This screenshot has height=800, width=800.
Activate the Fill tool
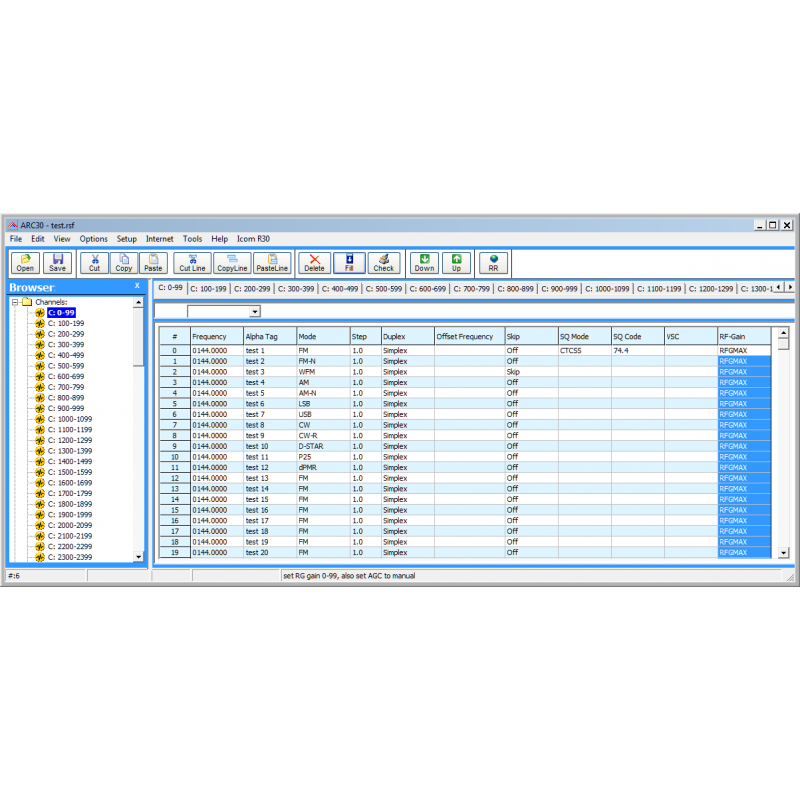point(349,262)
